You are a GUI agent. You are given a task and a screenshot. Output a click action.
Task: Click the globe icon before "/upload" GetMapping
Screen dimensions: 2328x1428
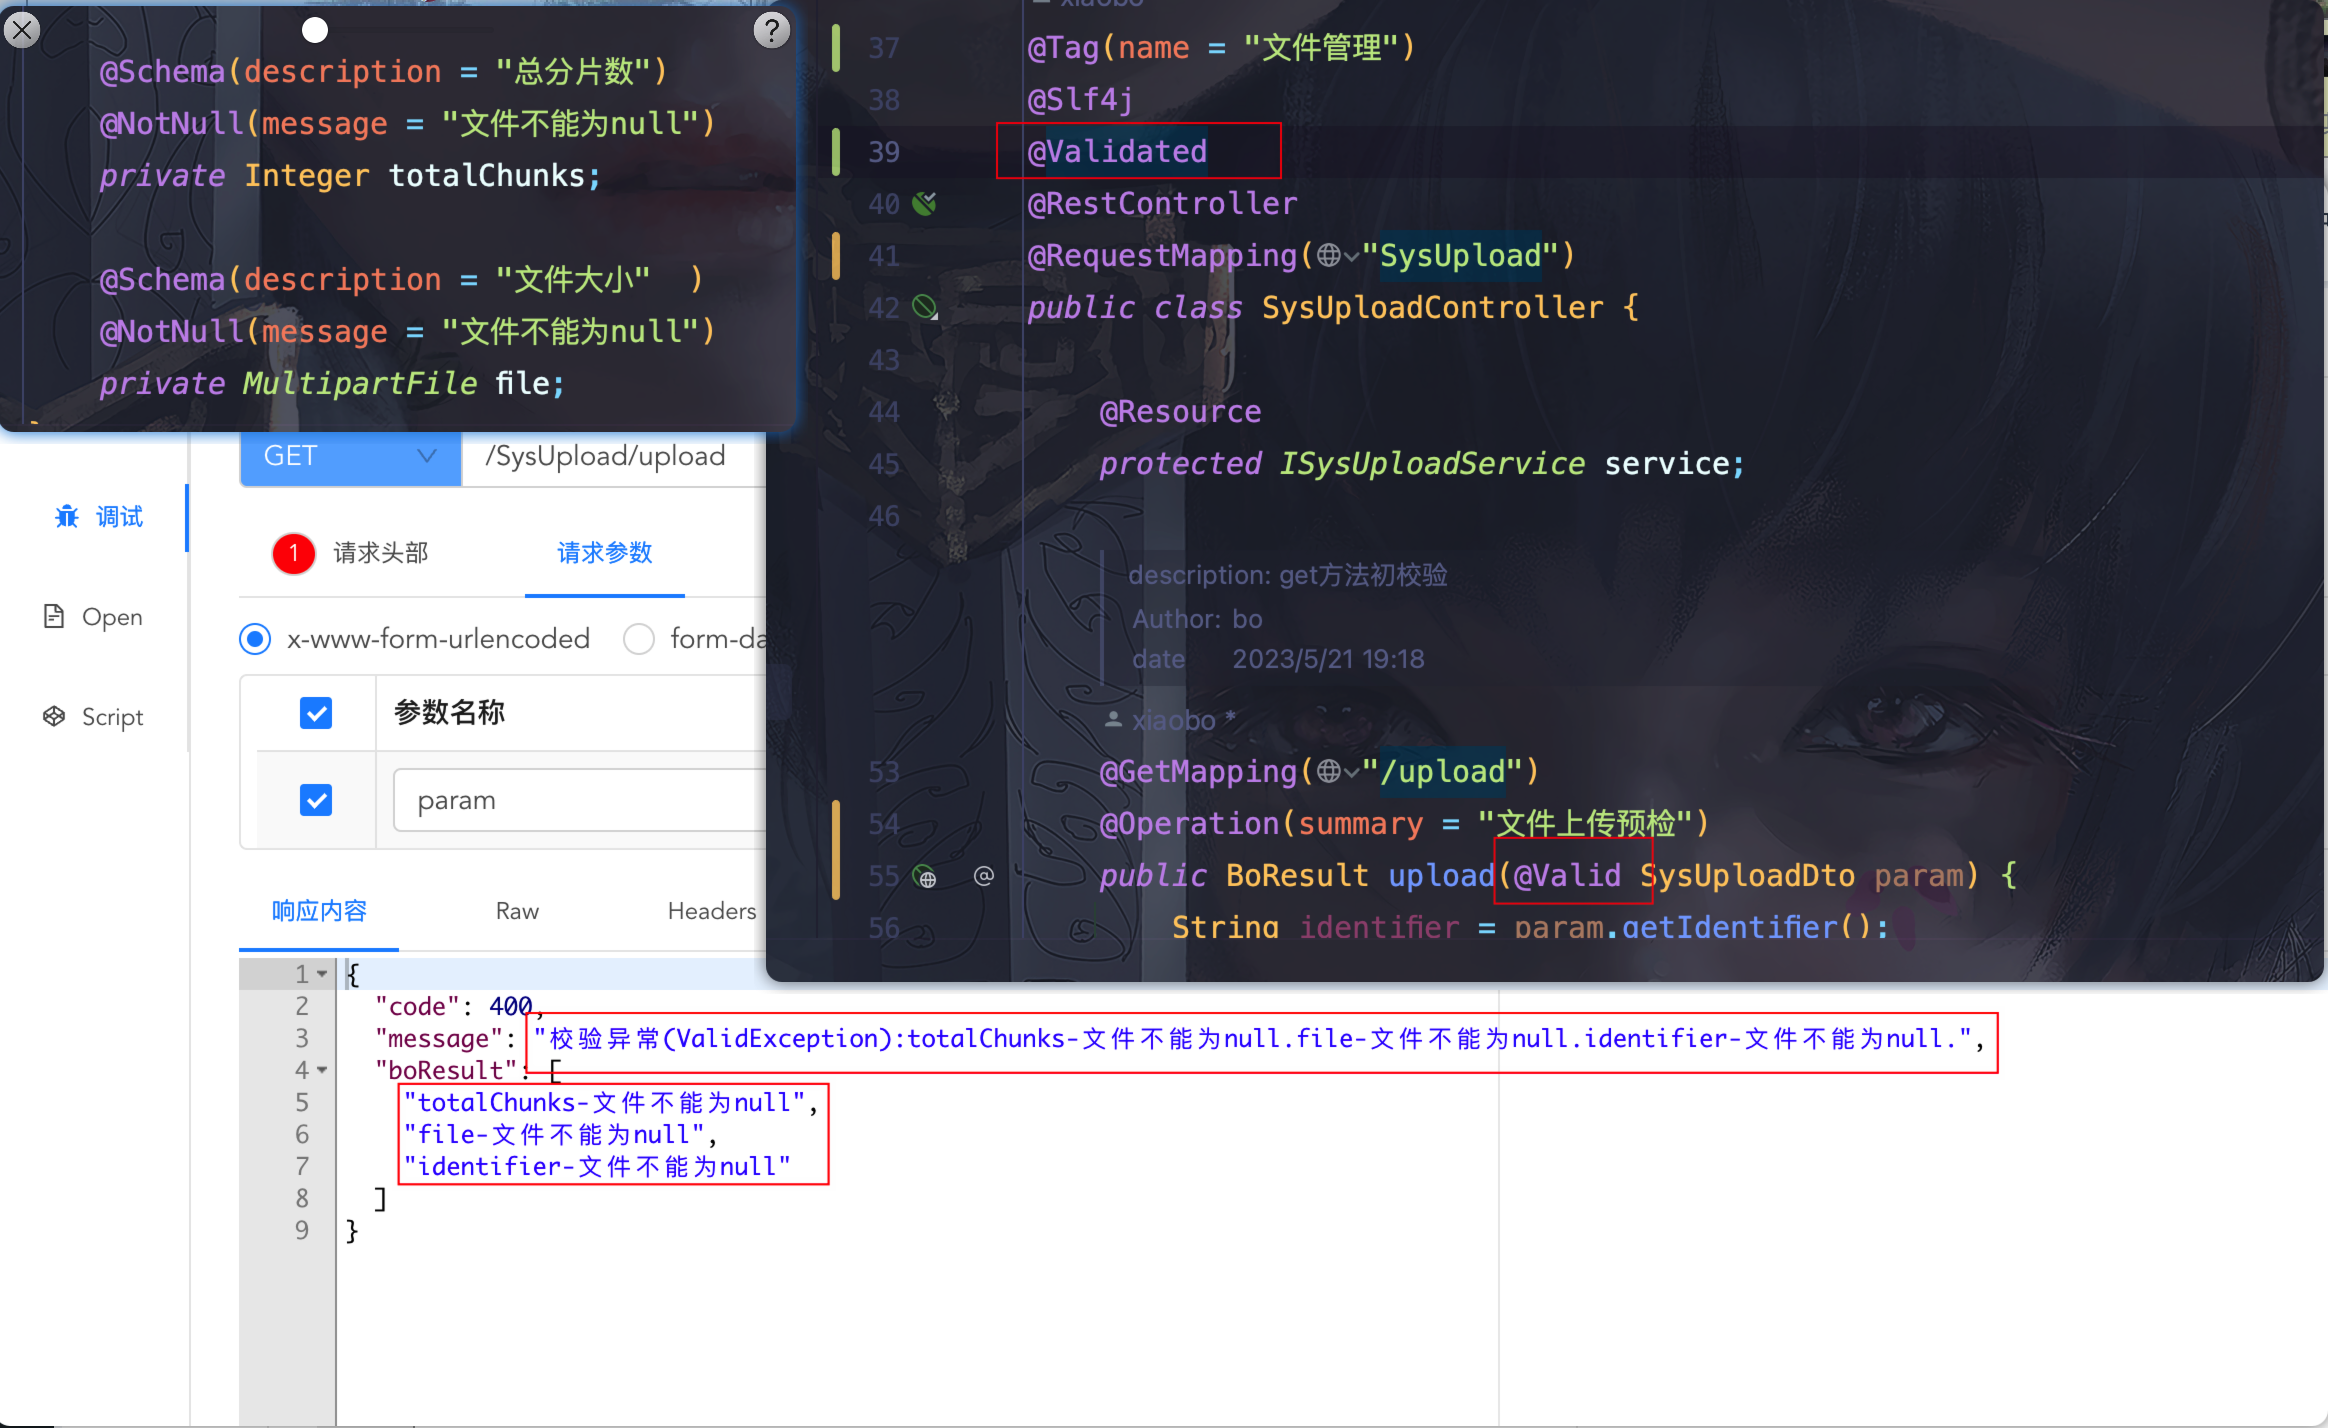[1328, 771]
